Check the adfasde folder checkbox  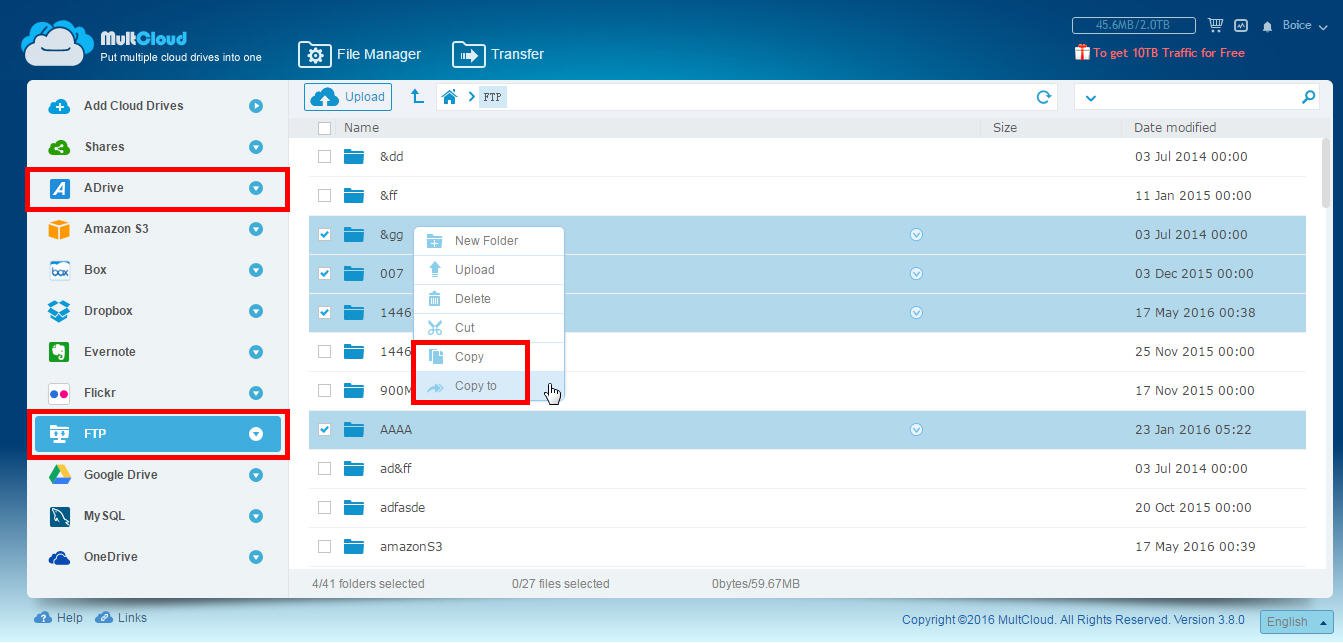[x=324, y=507]
